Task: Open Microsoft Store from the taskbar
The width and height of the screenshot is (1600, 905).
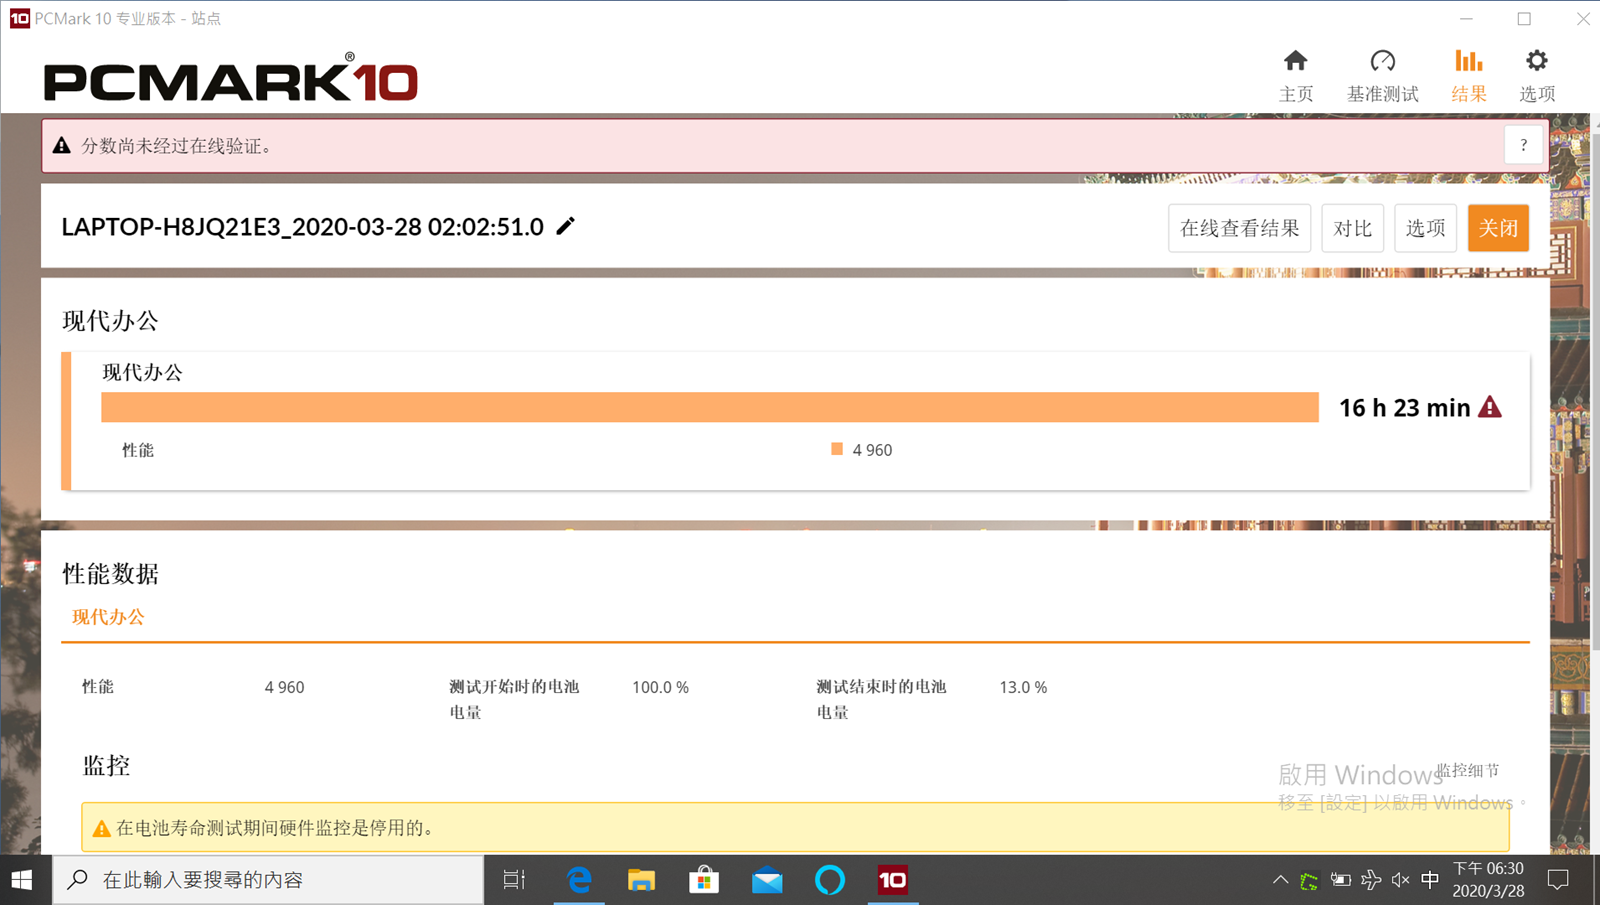Action: [704, 880]
